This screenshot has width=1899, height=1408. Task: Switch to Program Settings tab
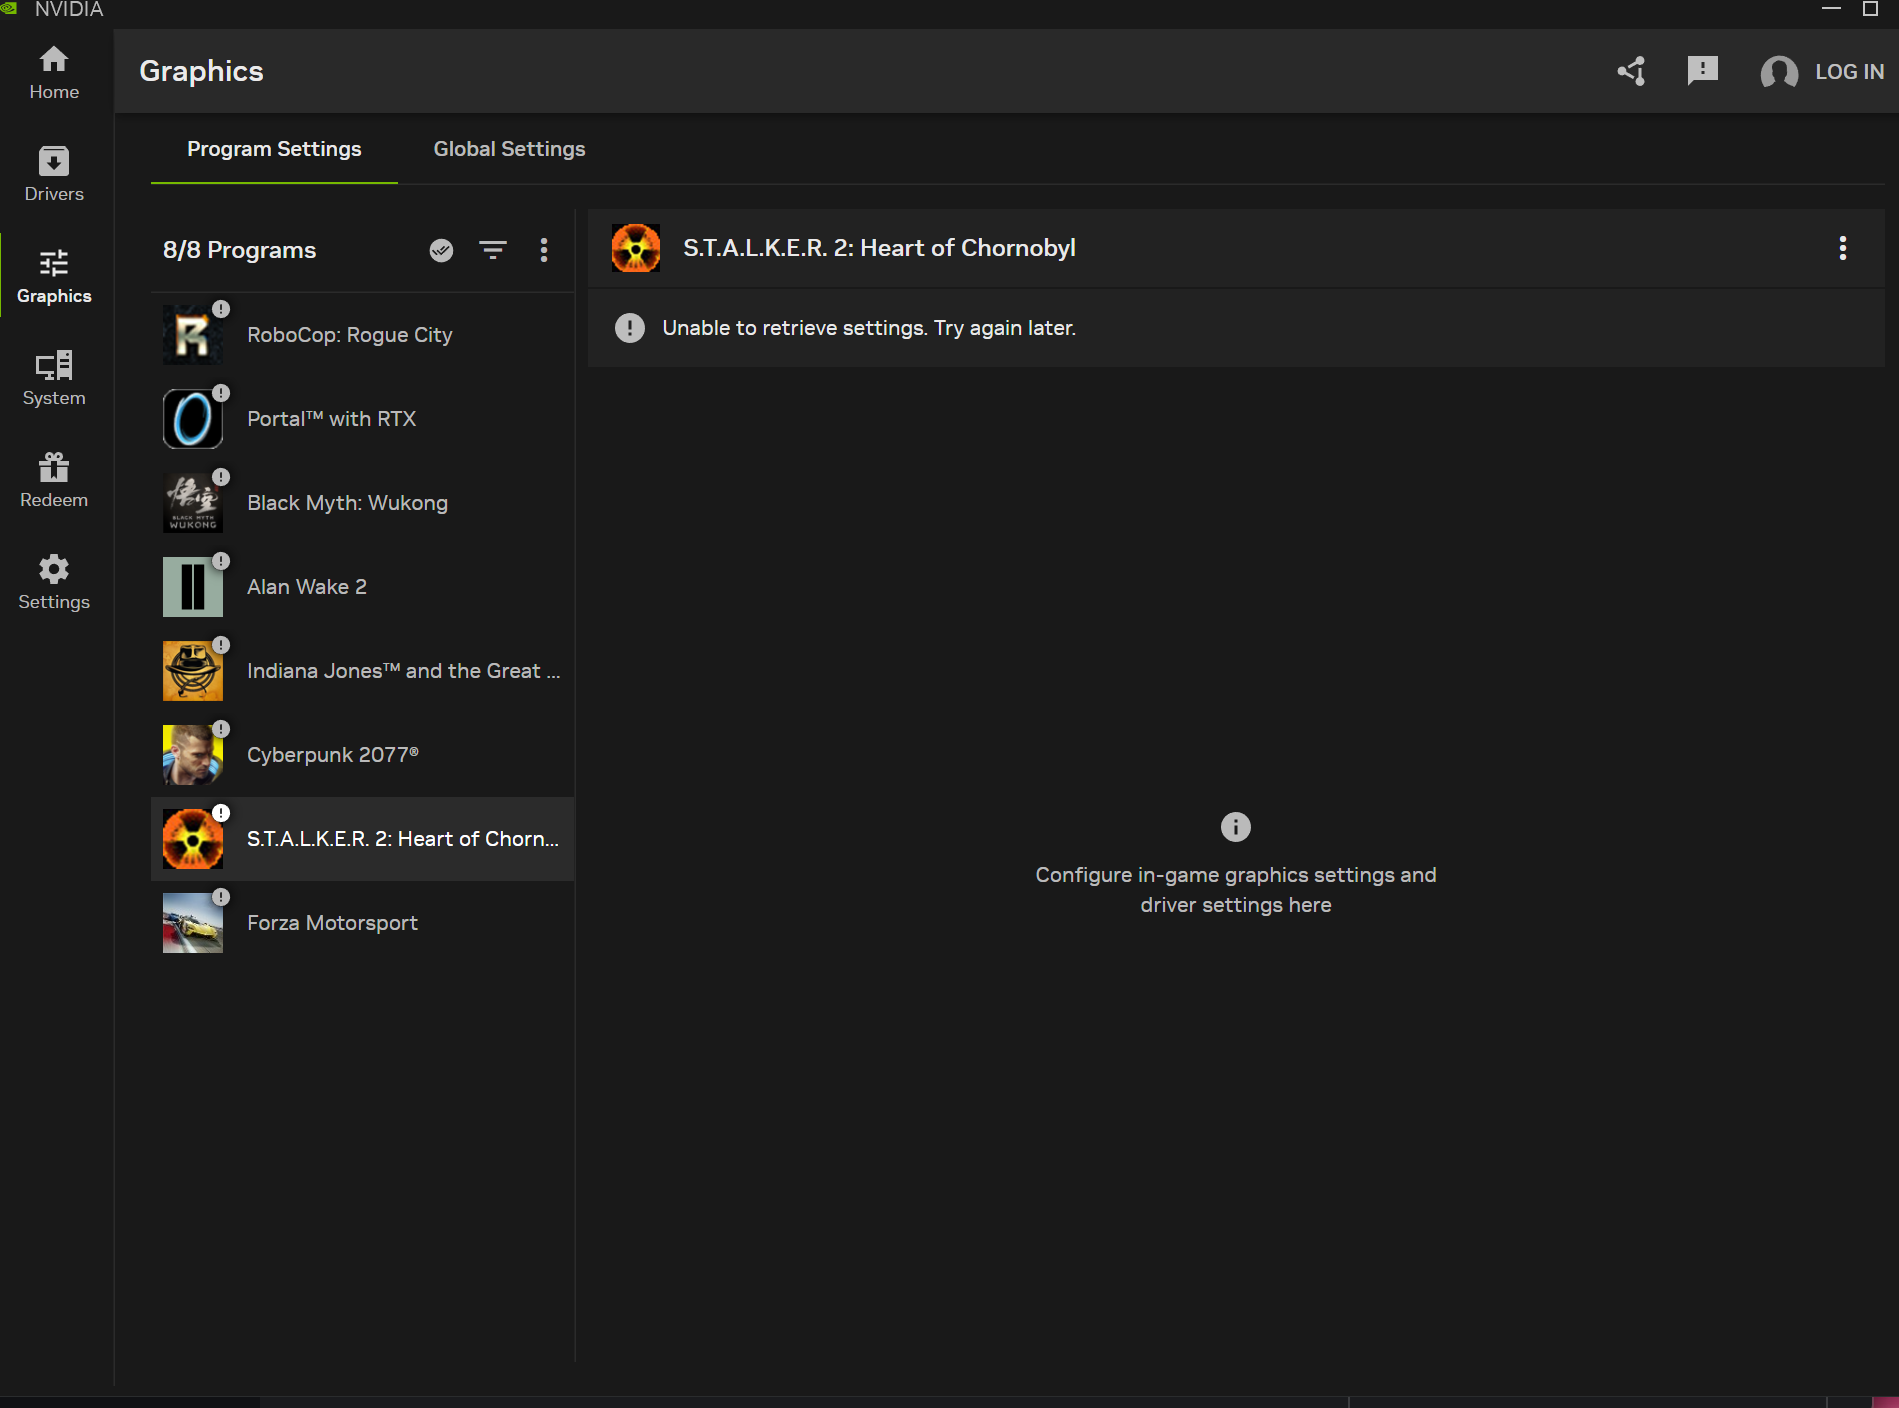click(274, 149)
